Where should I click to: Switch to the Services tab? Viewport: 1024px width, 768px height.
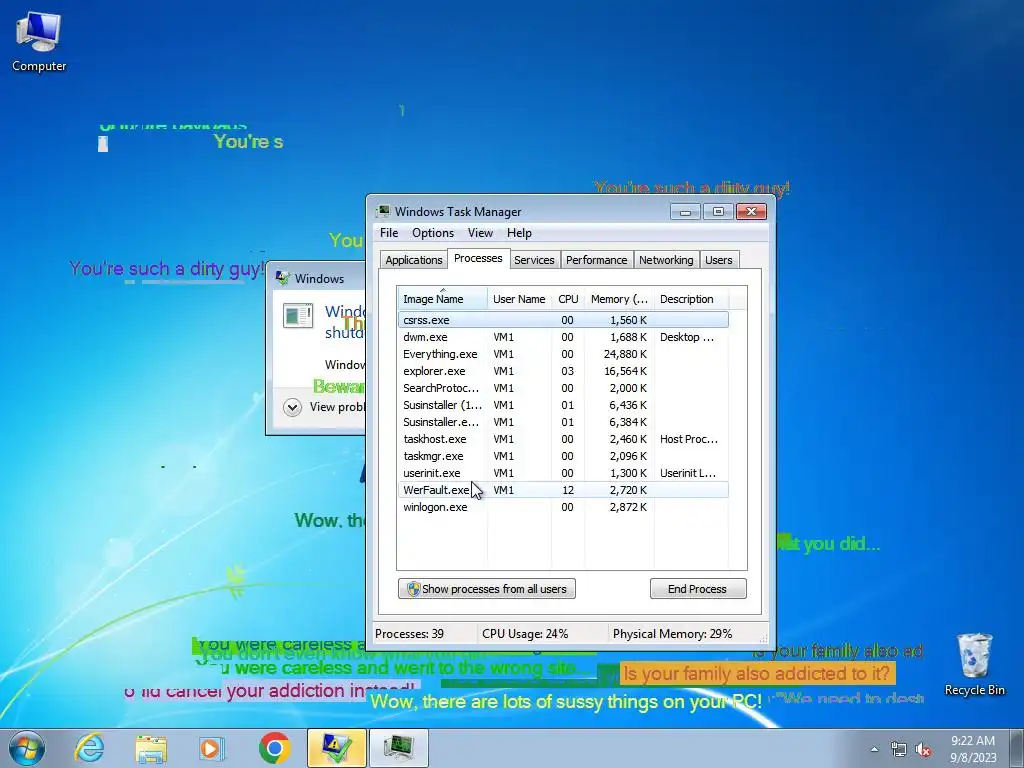(x=534, y=260)
